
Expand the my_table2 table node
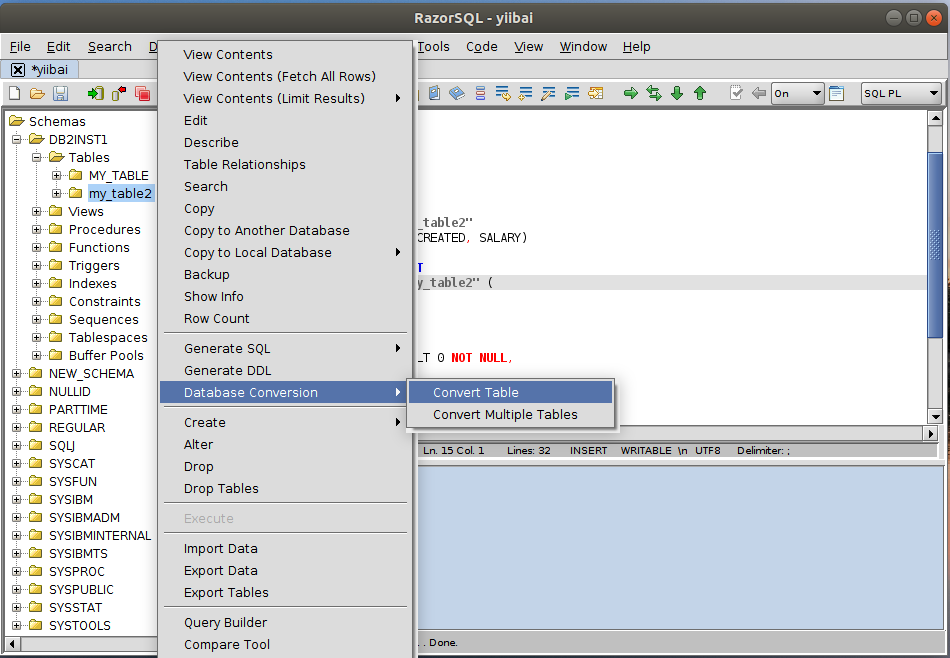point(56,193)
